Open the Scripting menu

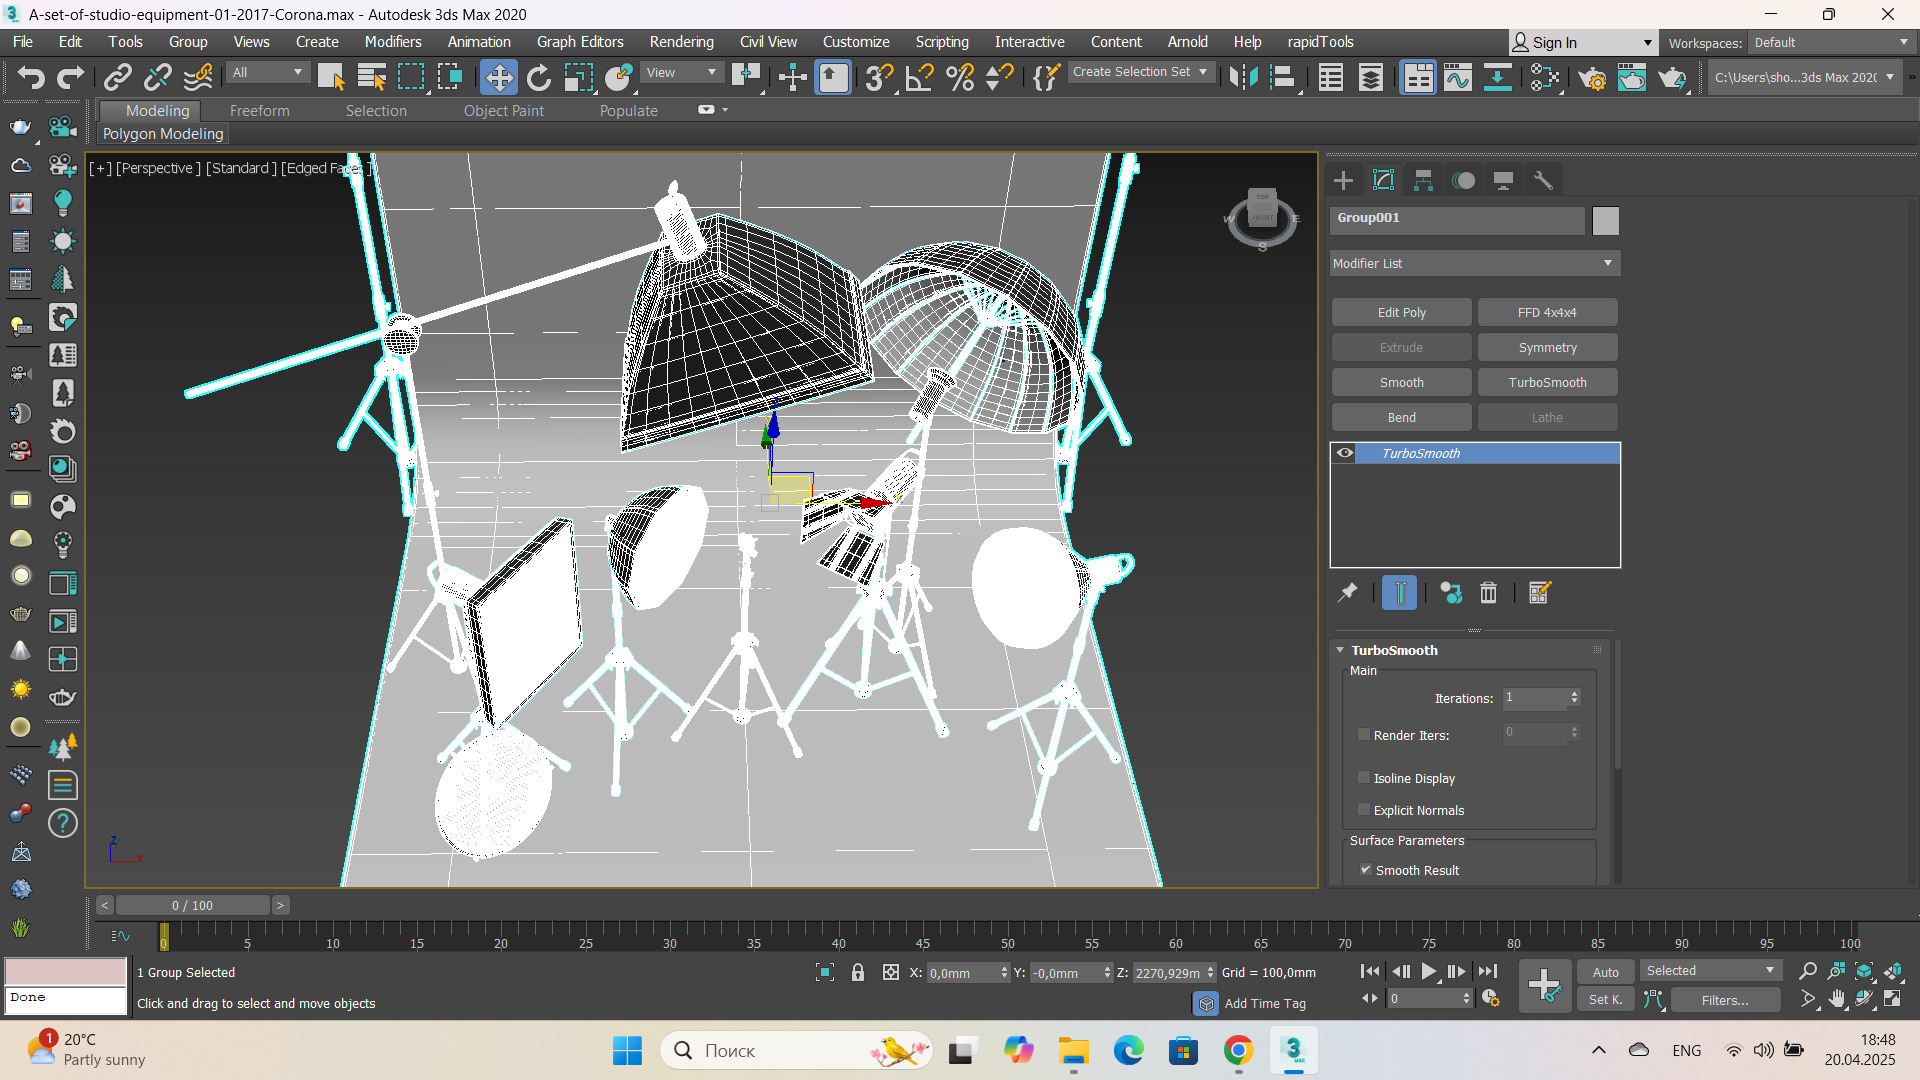942,42
